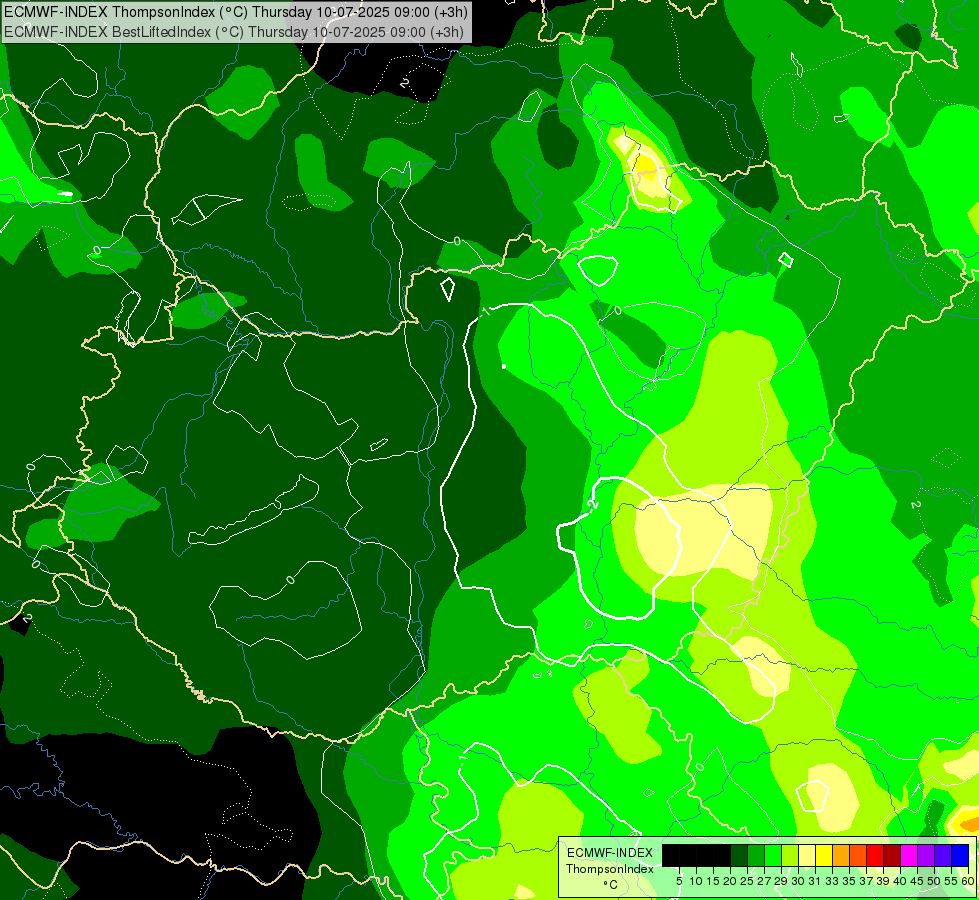Click the orange-red 35–37 legend swatch
Image resolution: width=979 pixels, height=900 pixels.
[858, 855]
